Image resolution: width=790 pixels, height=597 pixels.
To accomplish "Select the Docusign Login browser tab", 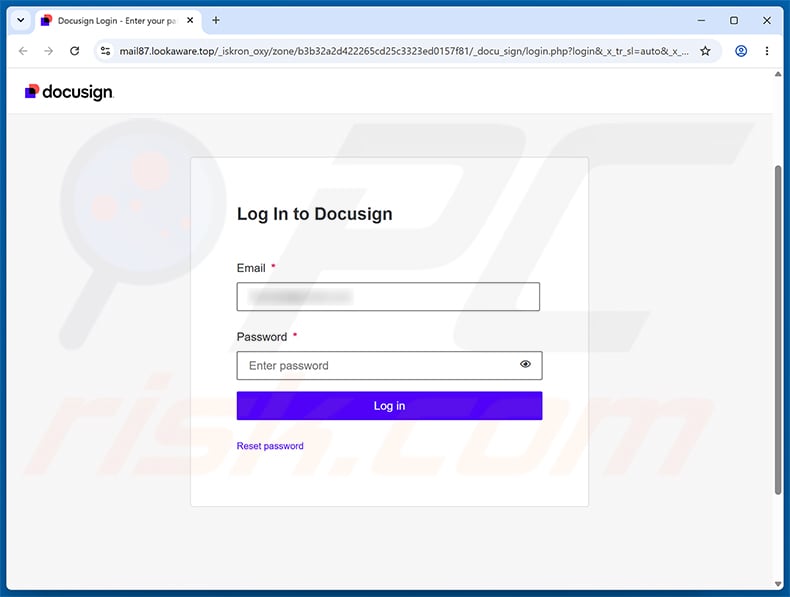I will [x=117, y=21].
